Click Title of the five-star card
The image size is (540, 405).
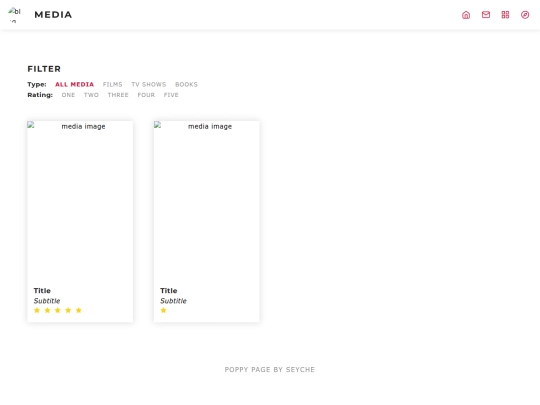click(42, 291)
